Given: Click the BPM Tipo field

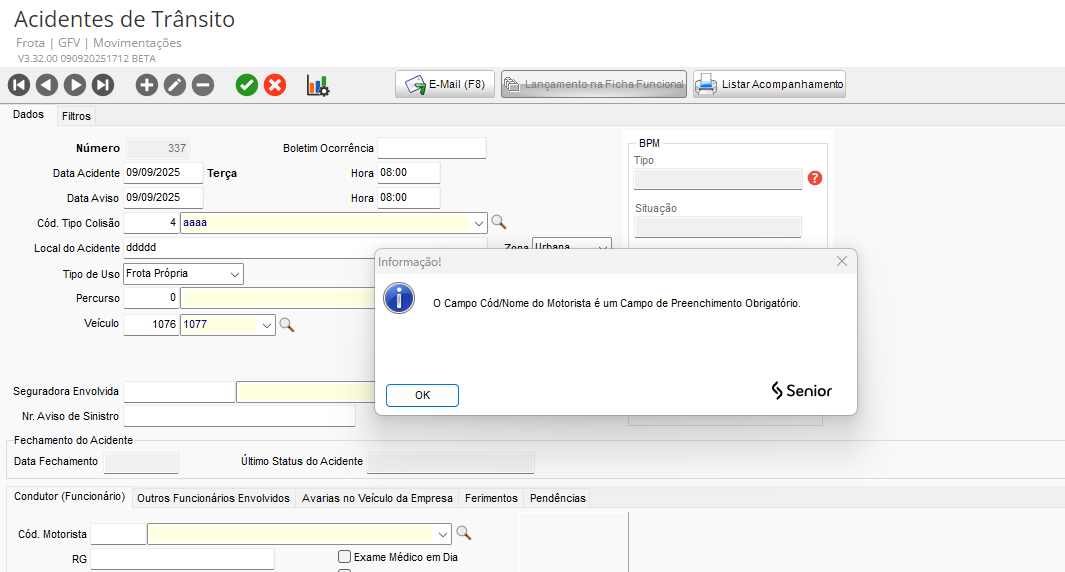Looking at the screenshot, I should [718, 179].
